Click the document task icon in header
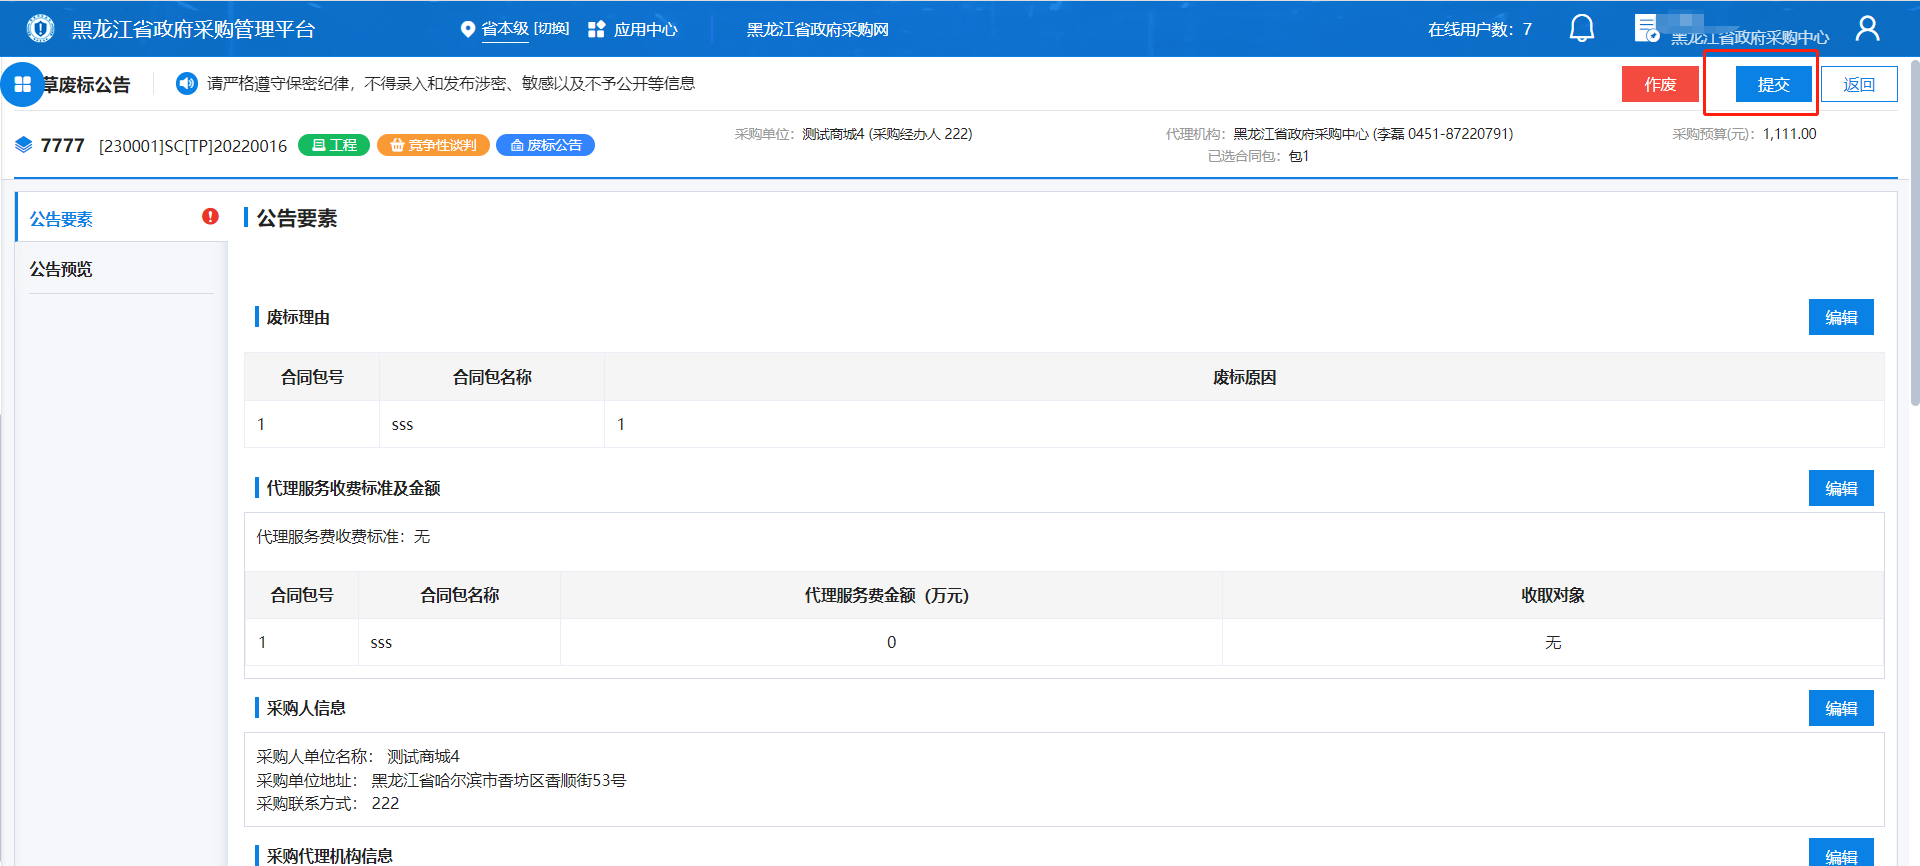This screenshot has width=1920, height=866. [1646, 28]
